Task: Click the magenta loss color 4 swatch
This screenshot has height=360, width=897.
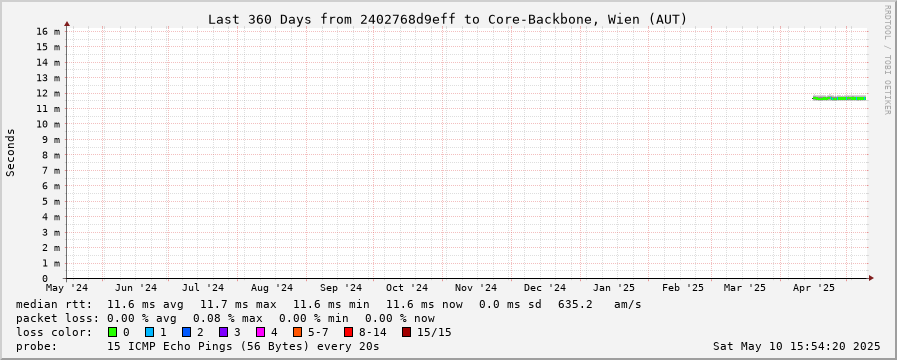Action: coord(260,332)
